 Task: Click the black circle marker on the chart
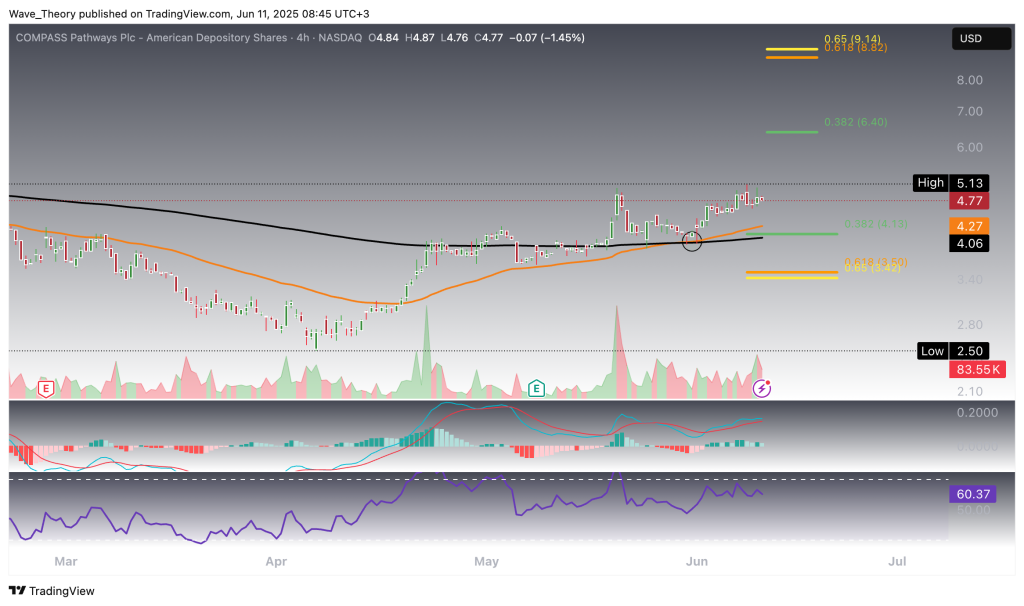tap(692, 241)
